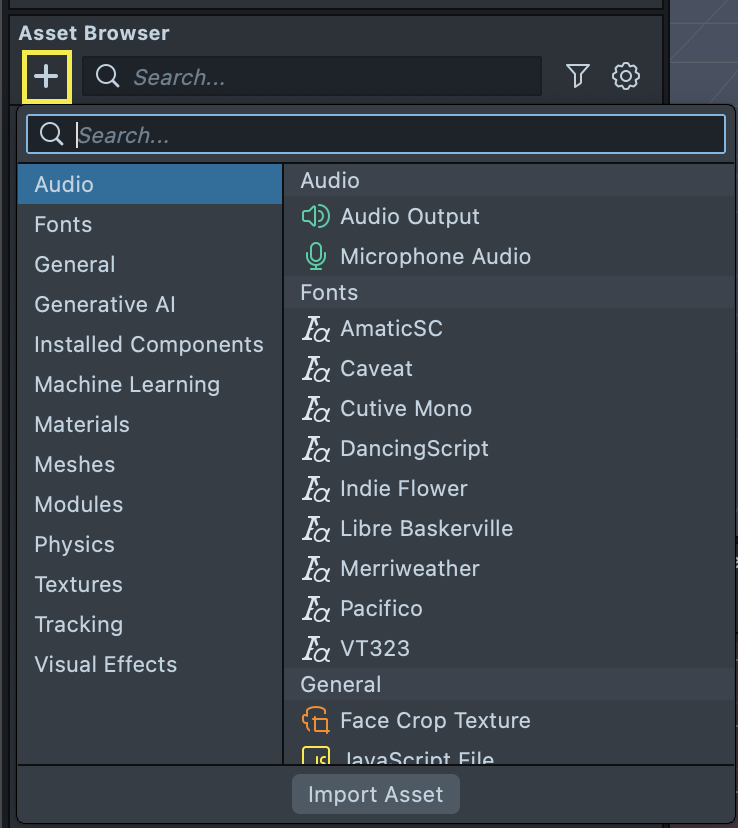Click the plus add asset icon
The image size is (738, 828).
(46, 77)
